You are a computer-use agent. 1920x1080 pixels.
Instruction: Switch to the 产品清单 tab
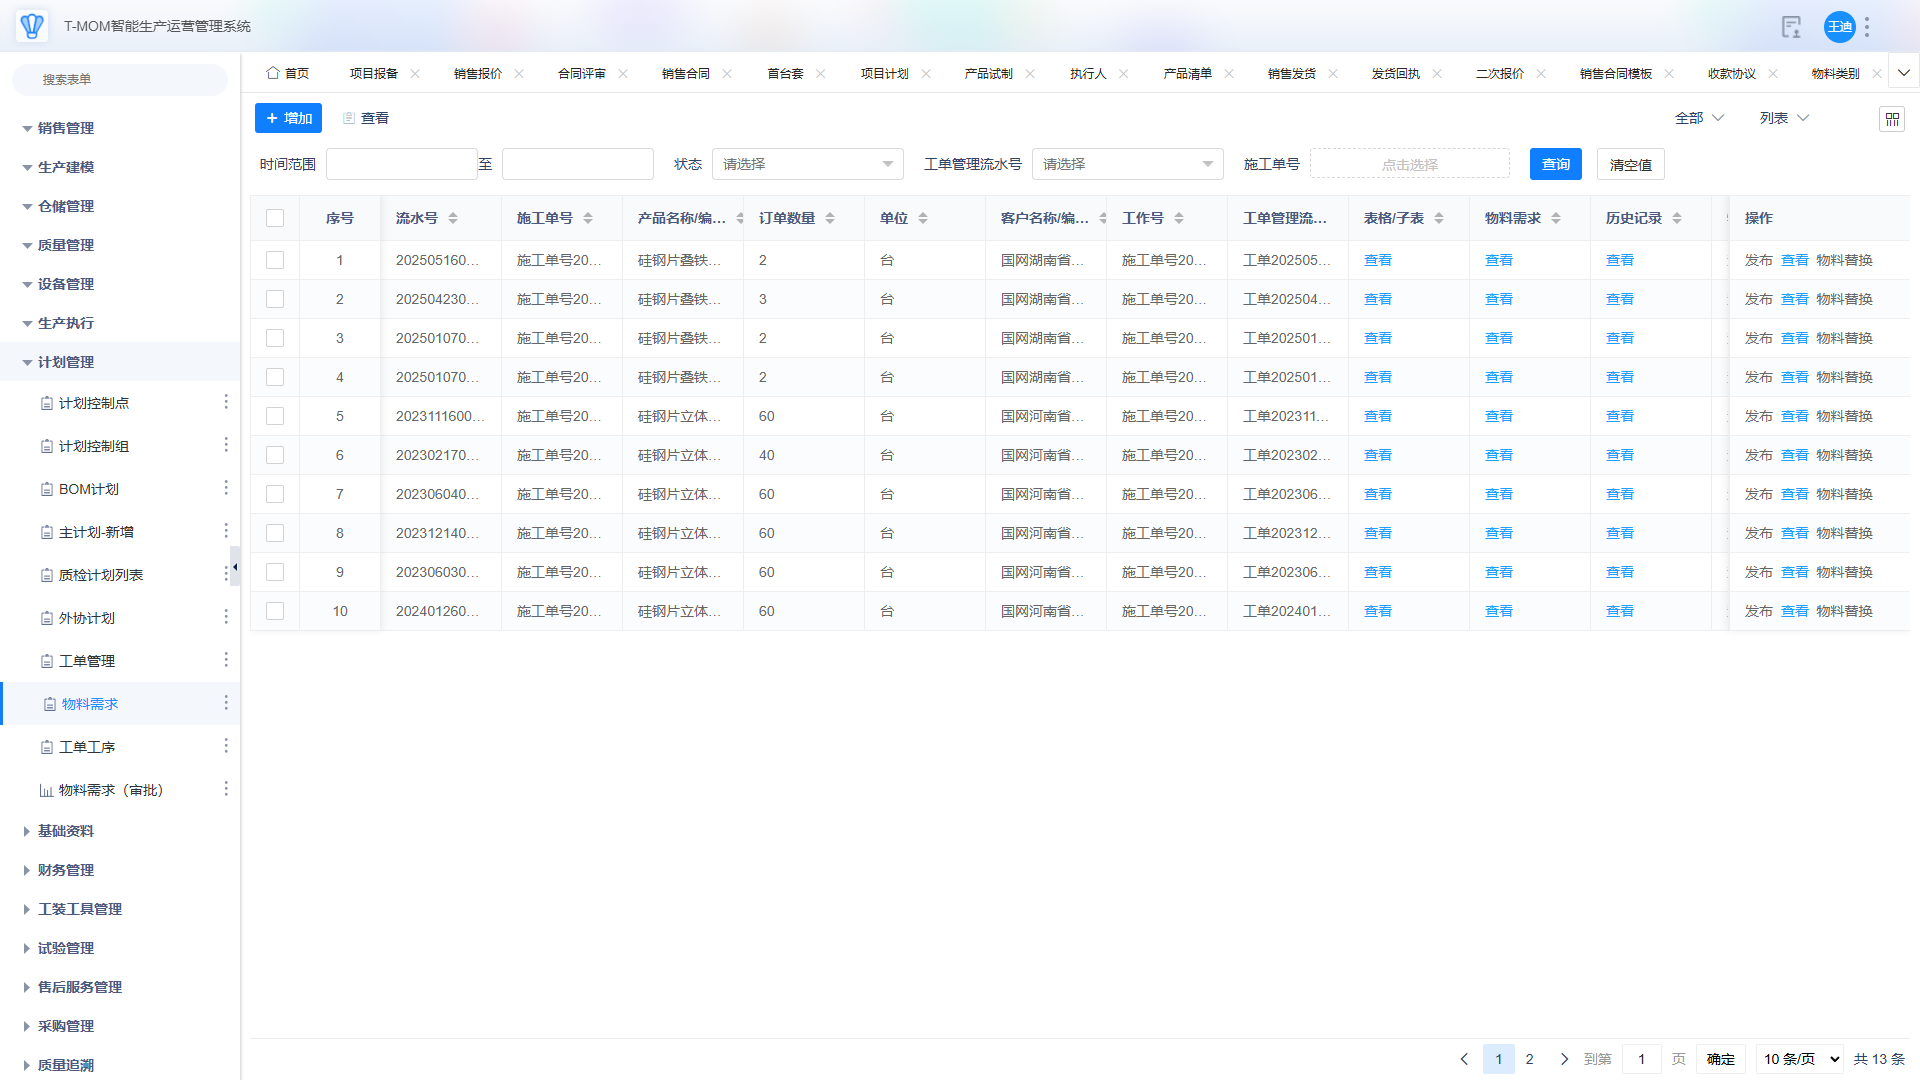1187,74
